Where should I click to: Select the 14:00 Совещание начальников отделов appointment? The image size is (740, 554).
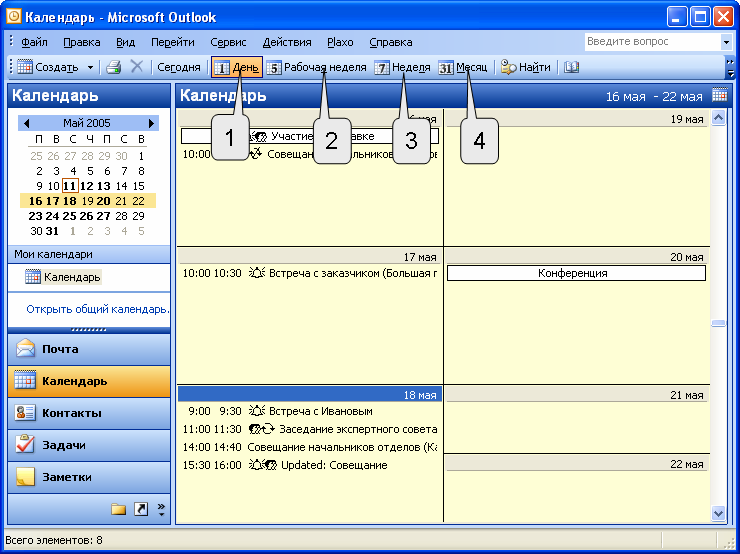(310, 447)
